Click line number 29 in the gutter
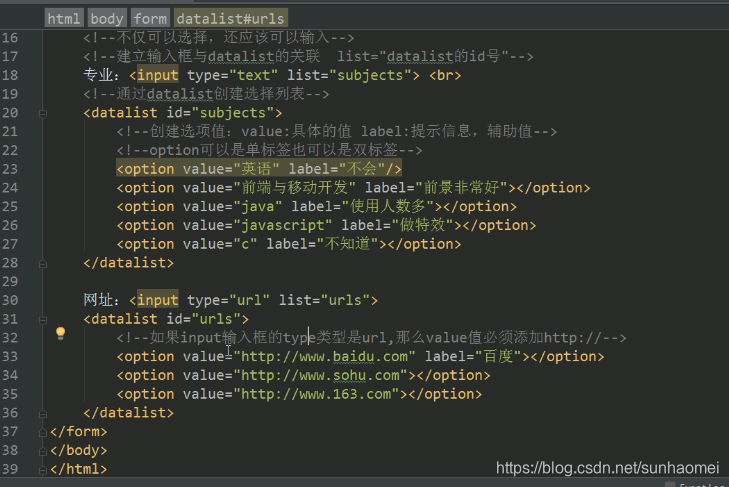This screenshot has height=487, width=729. tap(10, 281)
